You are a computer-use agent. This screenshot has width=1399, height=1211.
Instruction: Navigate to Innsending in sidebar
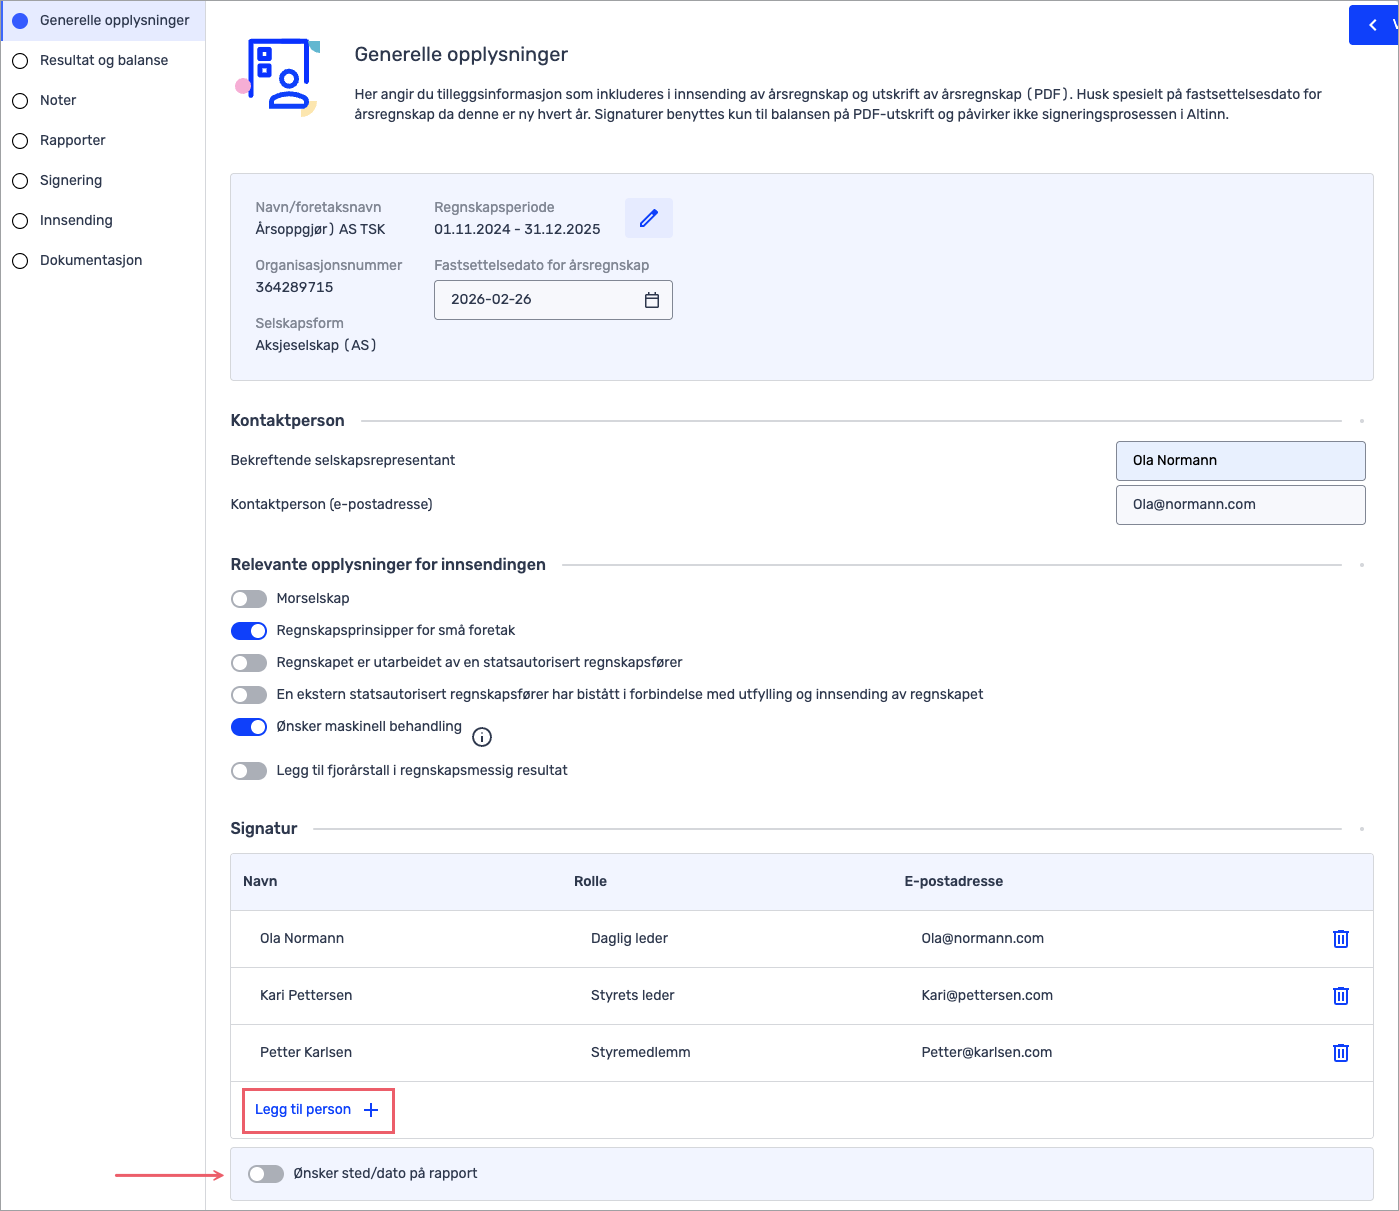pyautogui.click(x=76, y=221)
